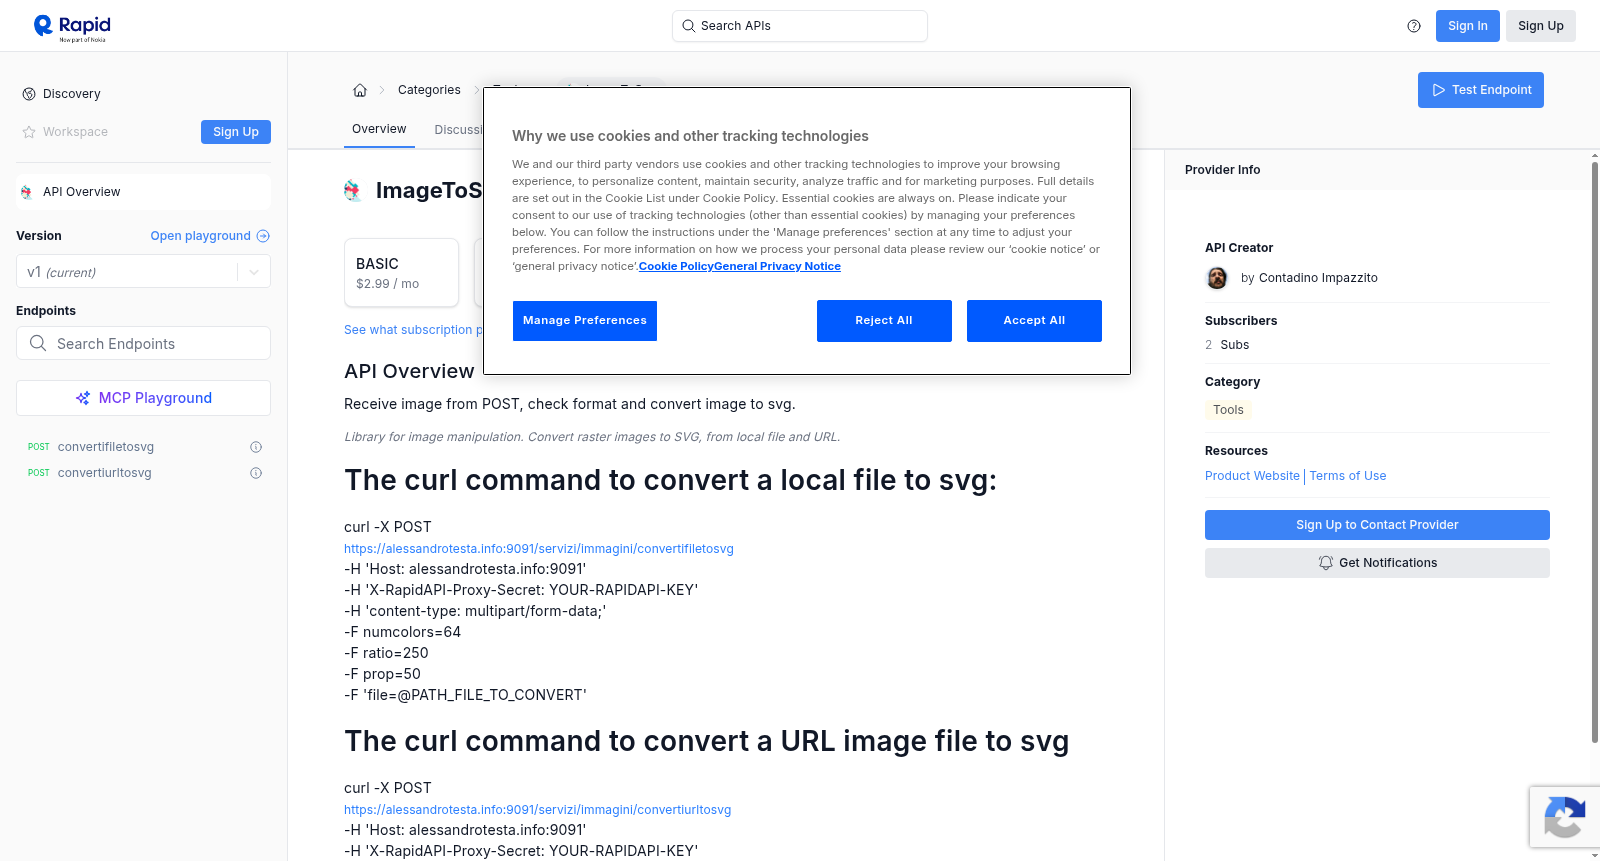Focus the Search APIs input field
1600x861 pixels.
click(x=800, y=26)
